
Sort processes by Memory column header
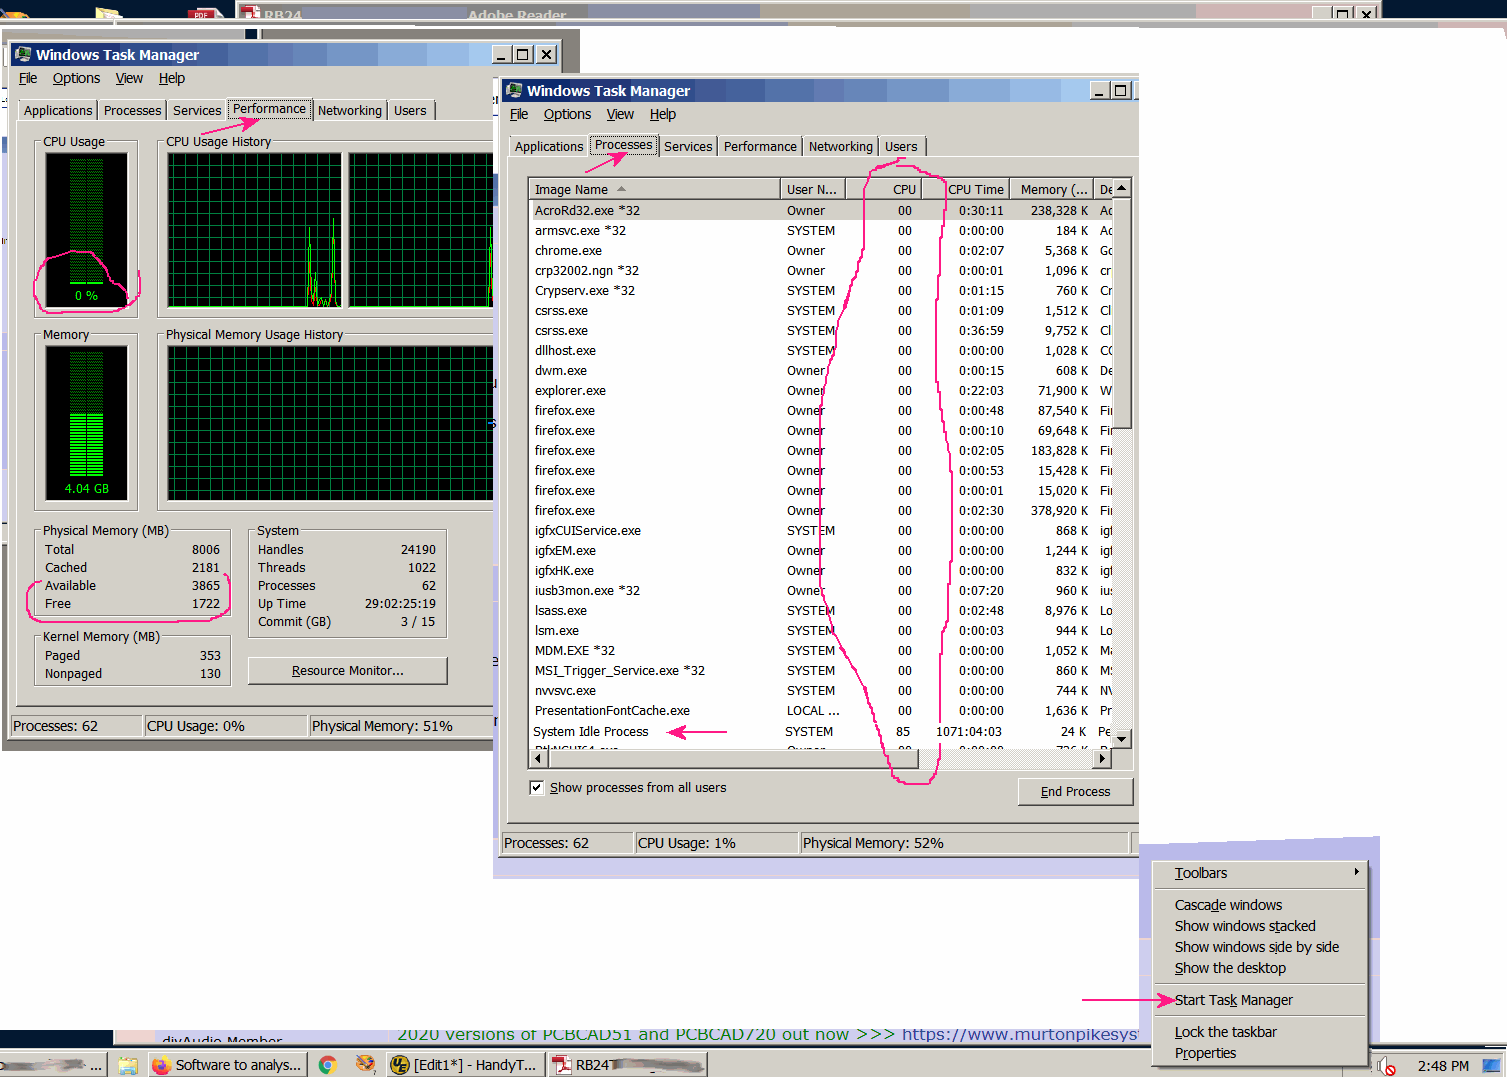(1052, 189)
